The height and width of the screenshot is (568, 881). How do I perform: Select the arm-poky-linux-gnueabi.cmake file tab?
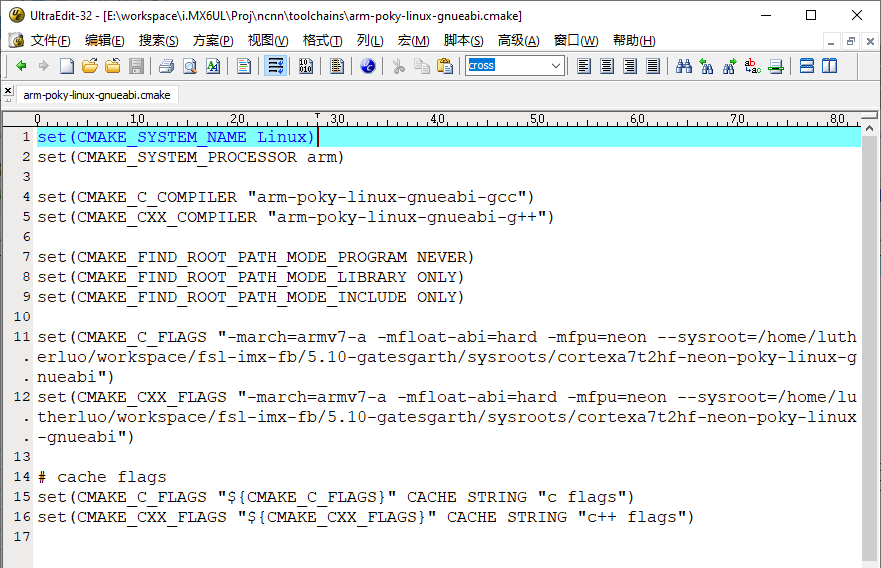[x=97, y=95]
